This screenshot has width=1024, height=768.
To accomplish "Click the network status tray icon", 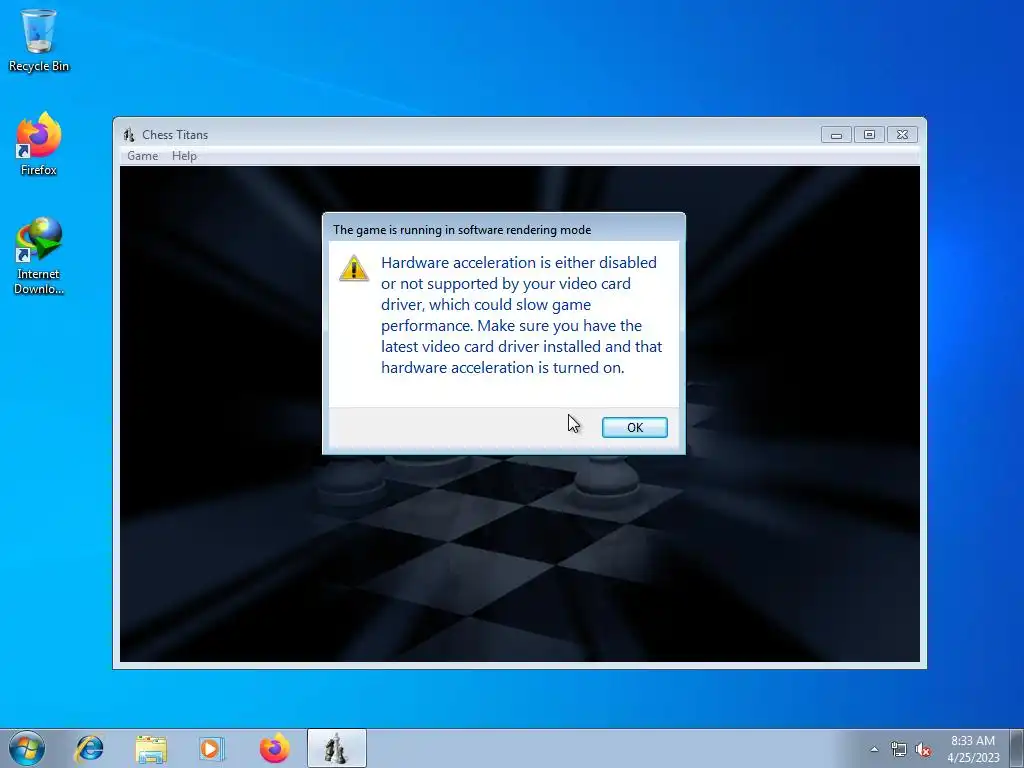I will coord(899,750).
